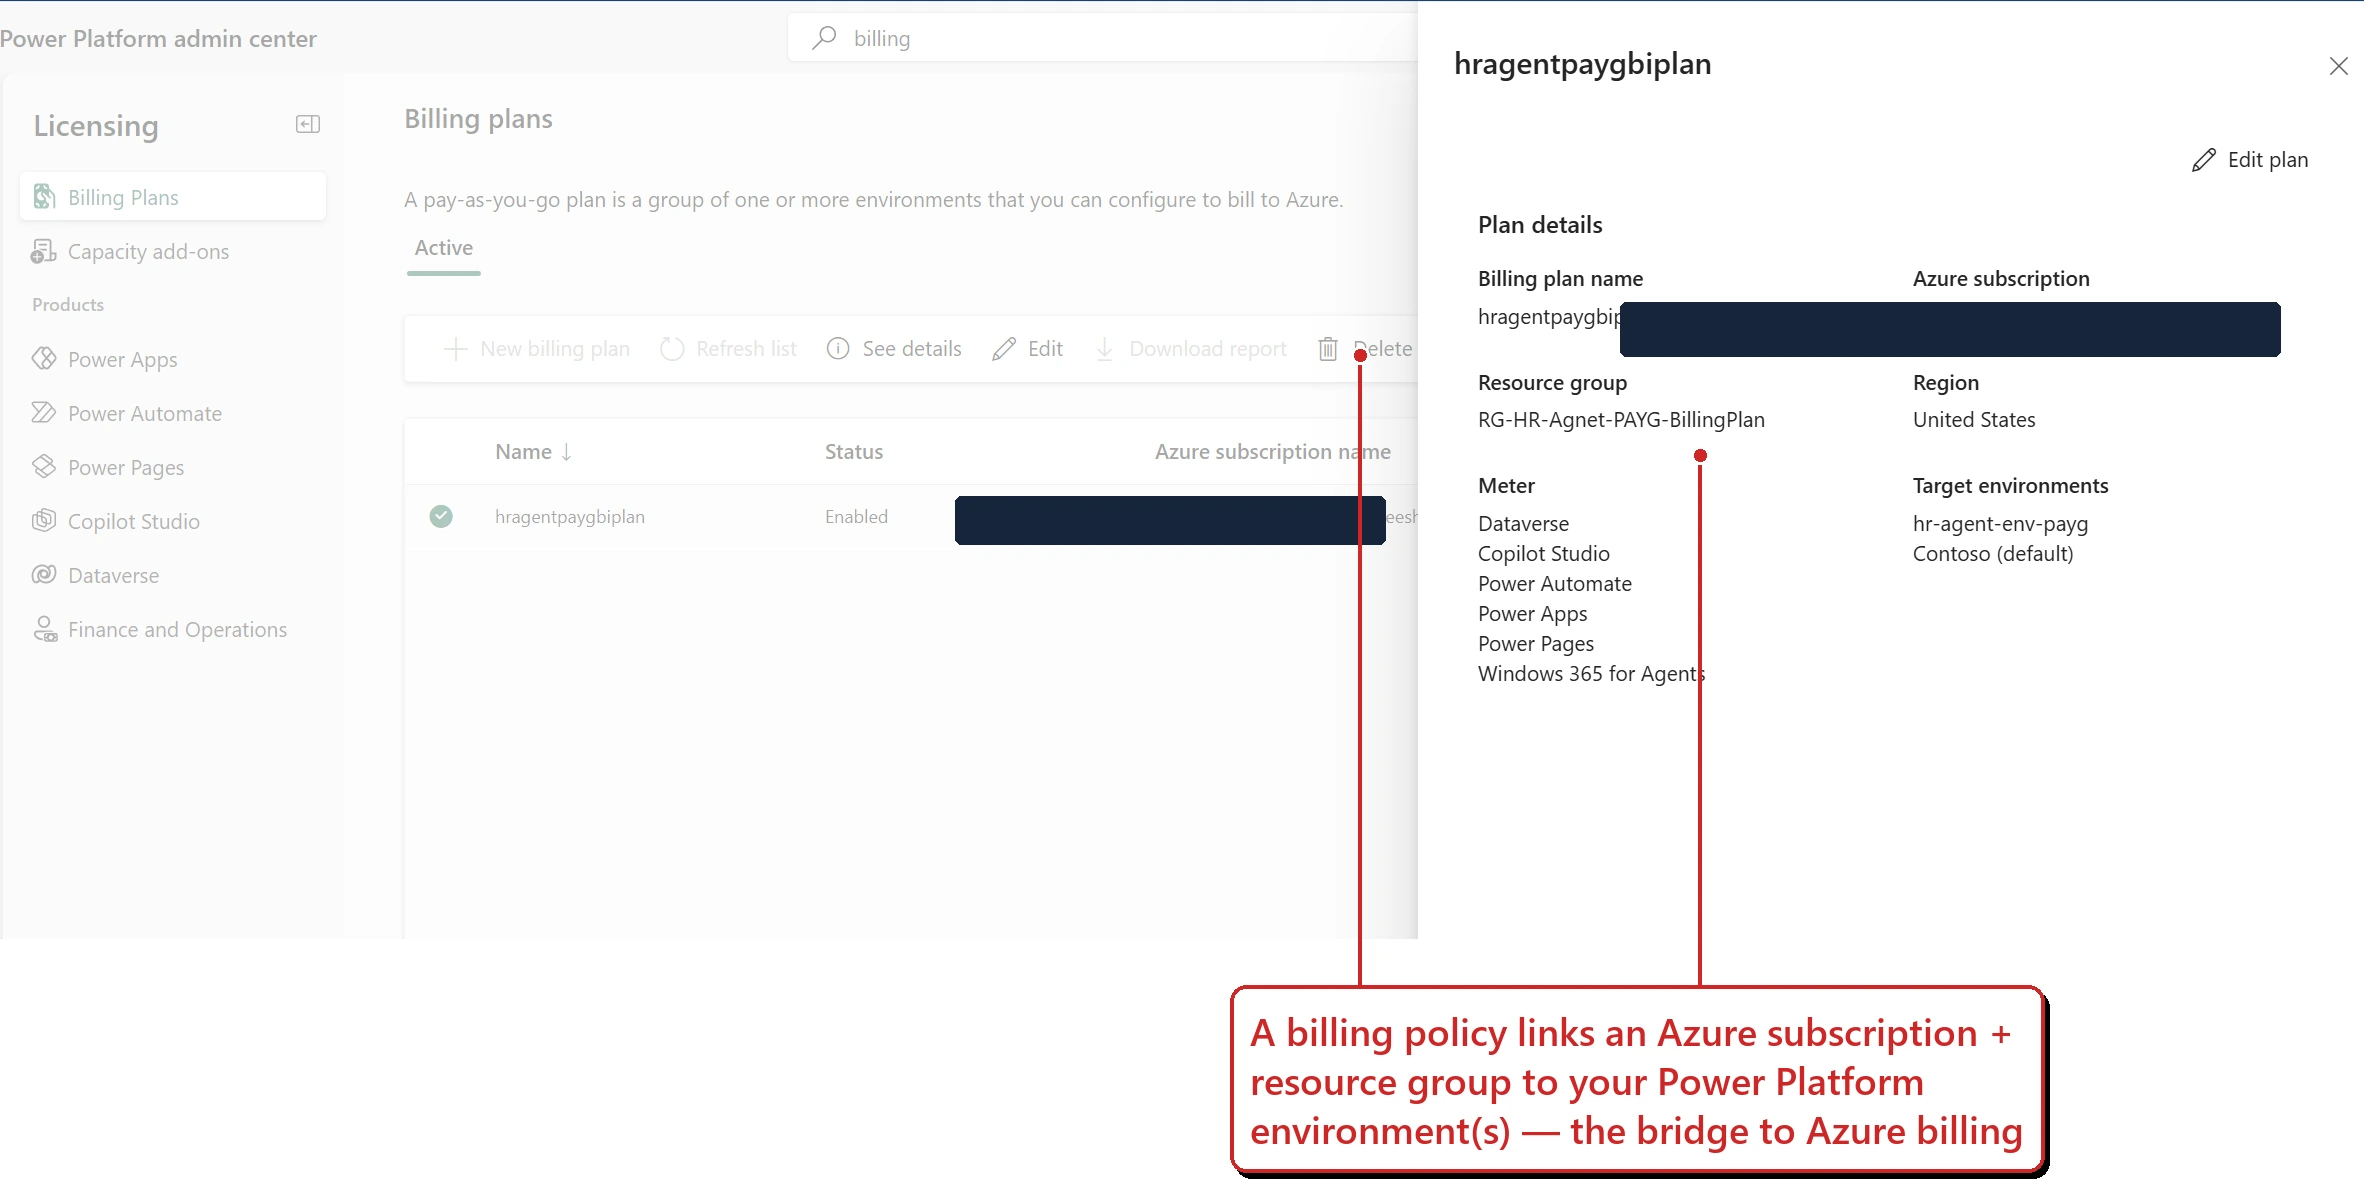2364x1179 pixels.
Task: Open the hragentpaygbiplan plan link
Action: [570, 517]
